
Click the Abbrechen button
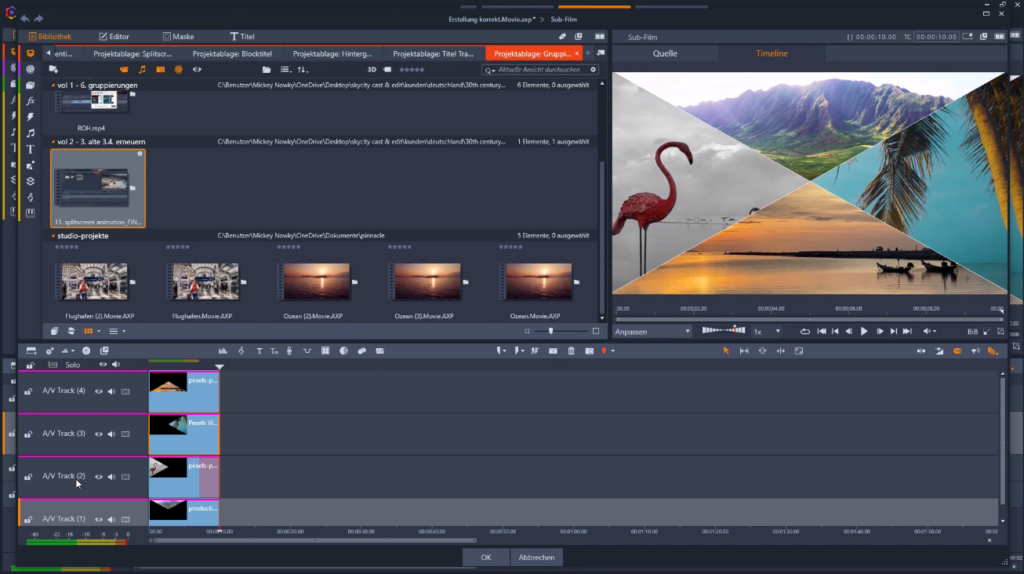tap(536, 557)
